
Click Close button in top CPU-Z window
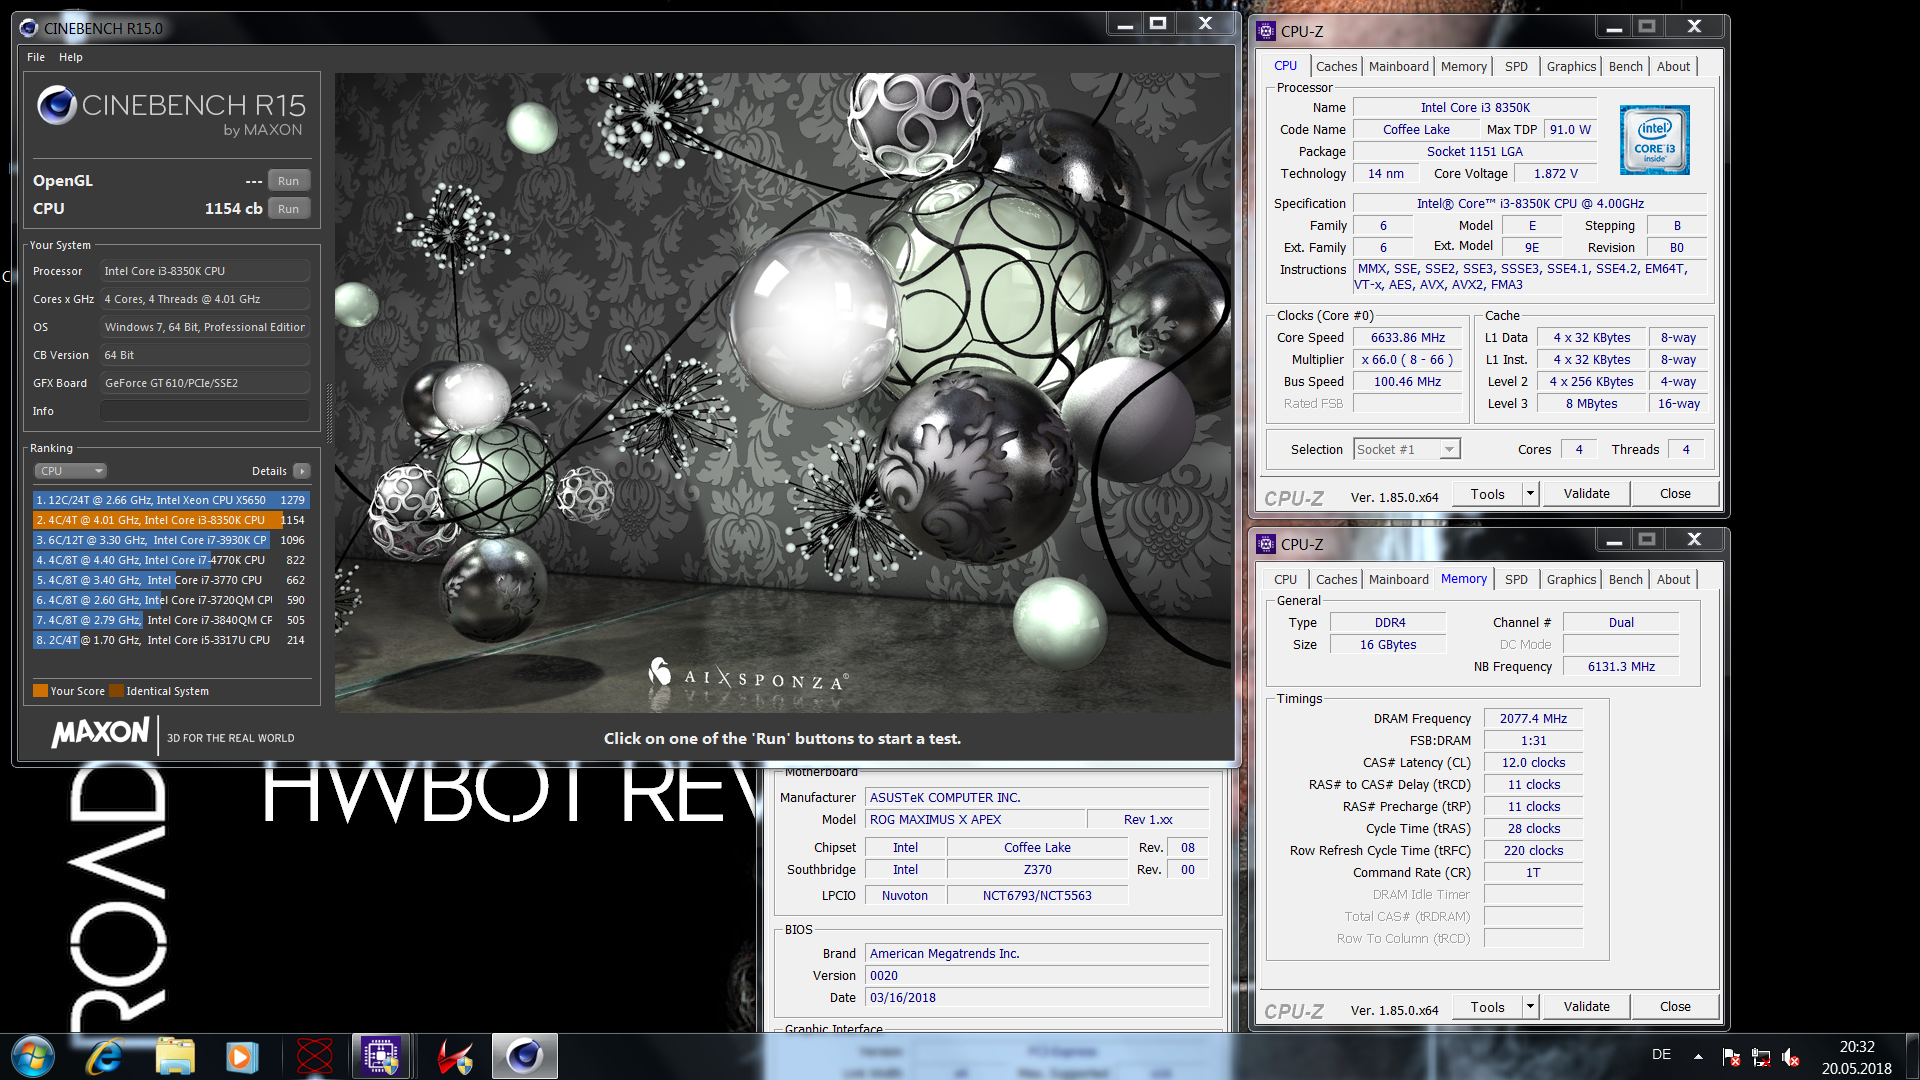1675,494
